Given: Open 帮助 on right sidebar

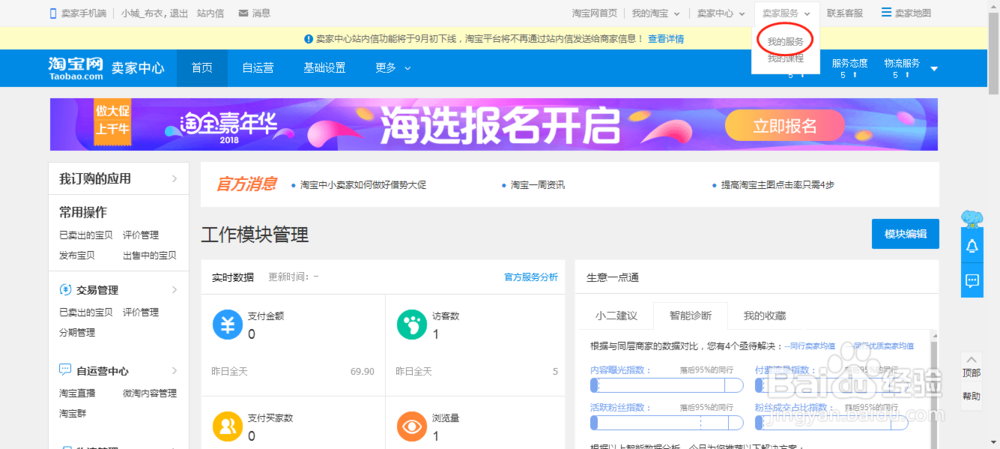Looking at the screenshot, I should coord(971,396).
